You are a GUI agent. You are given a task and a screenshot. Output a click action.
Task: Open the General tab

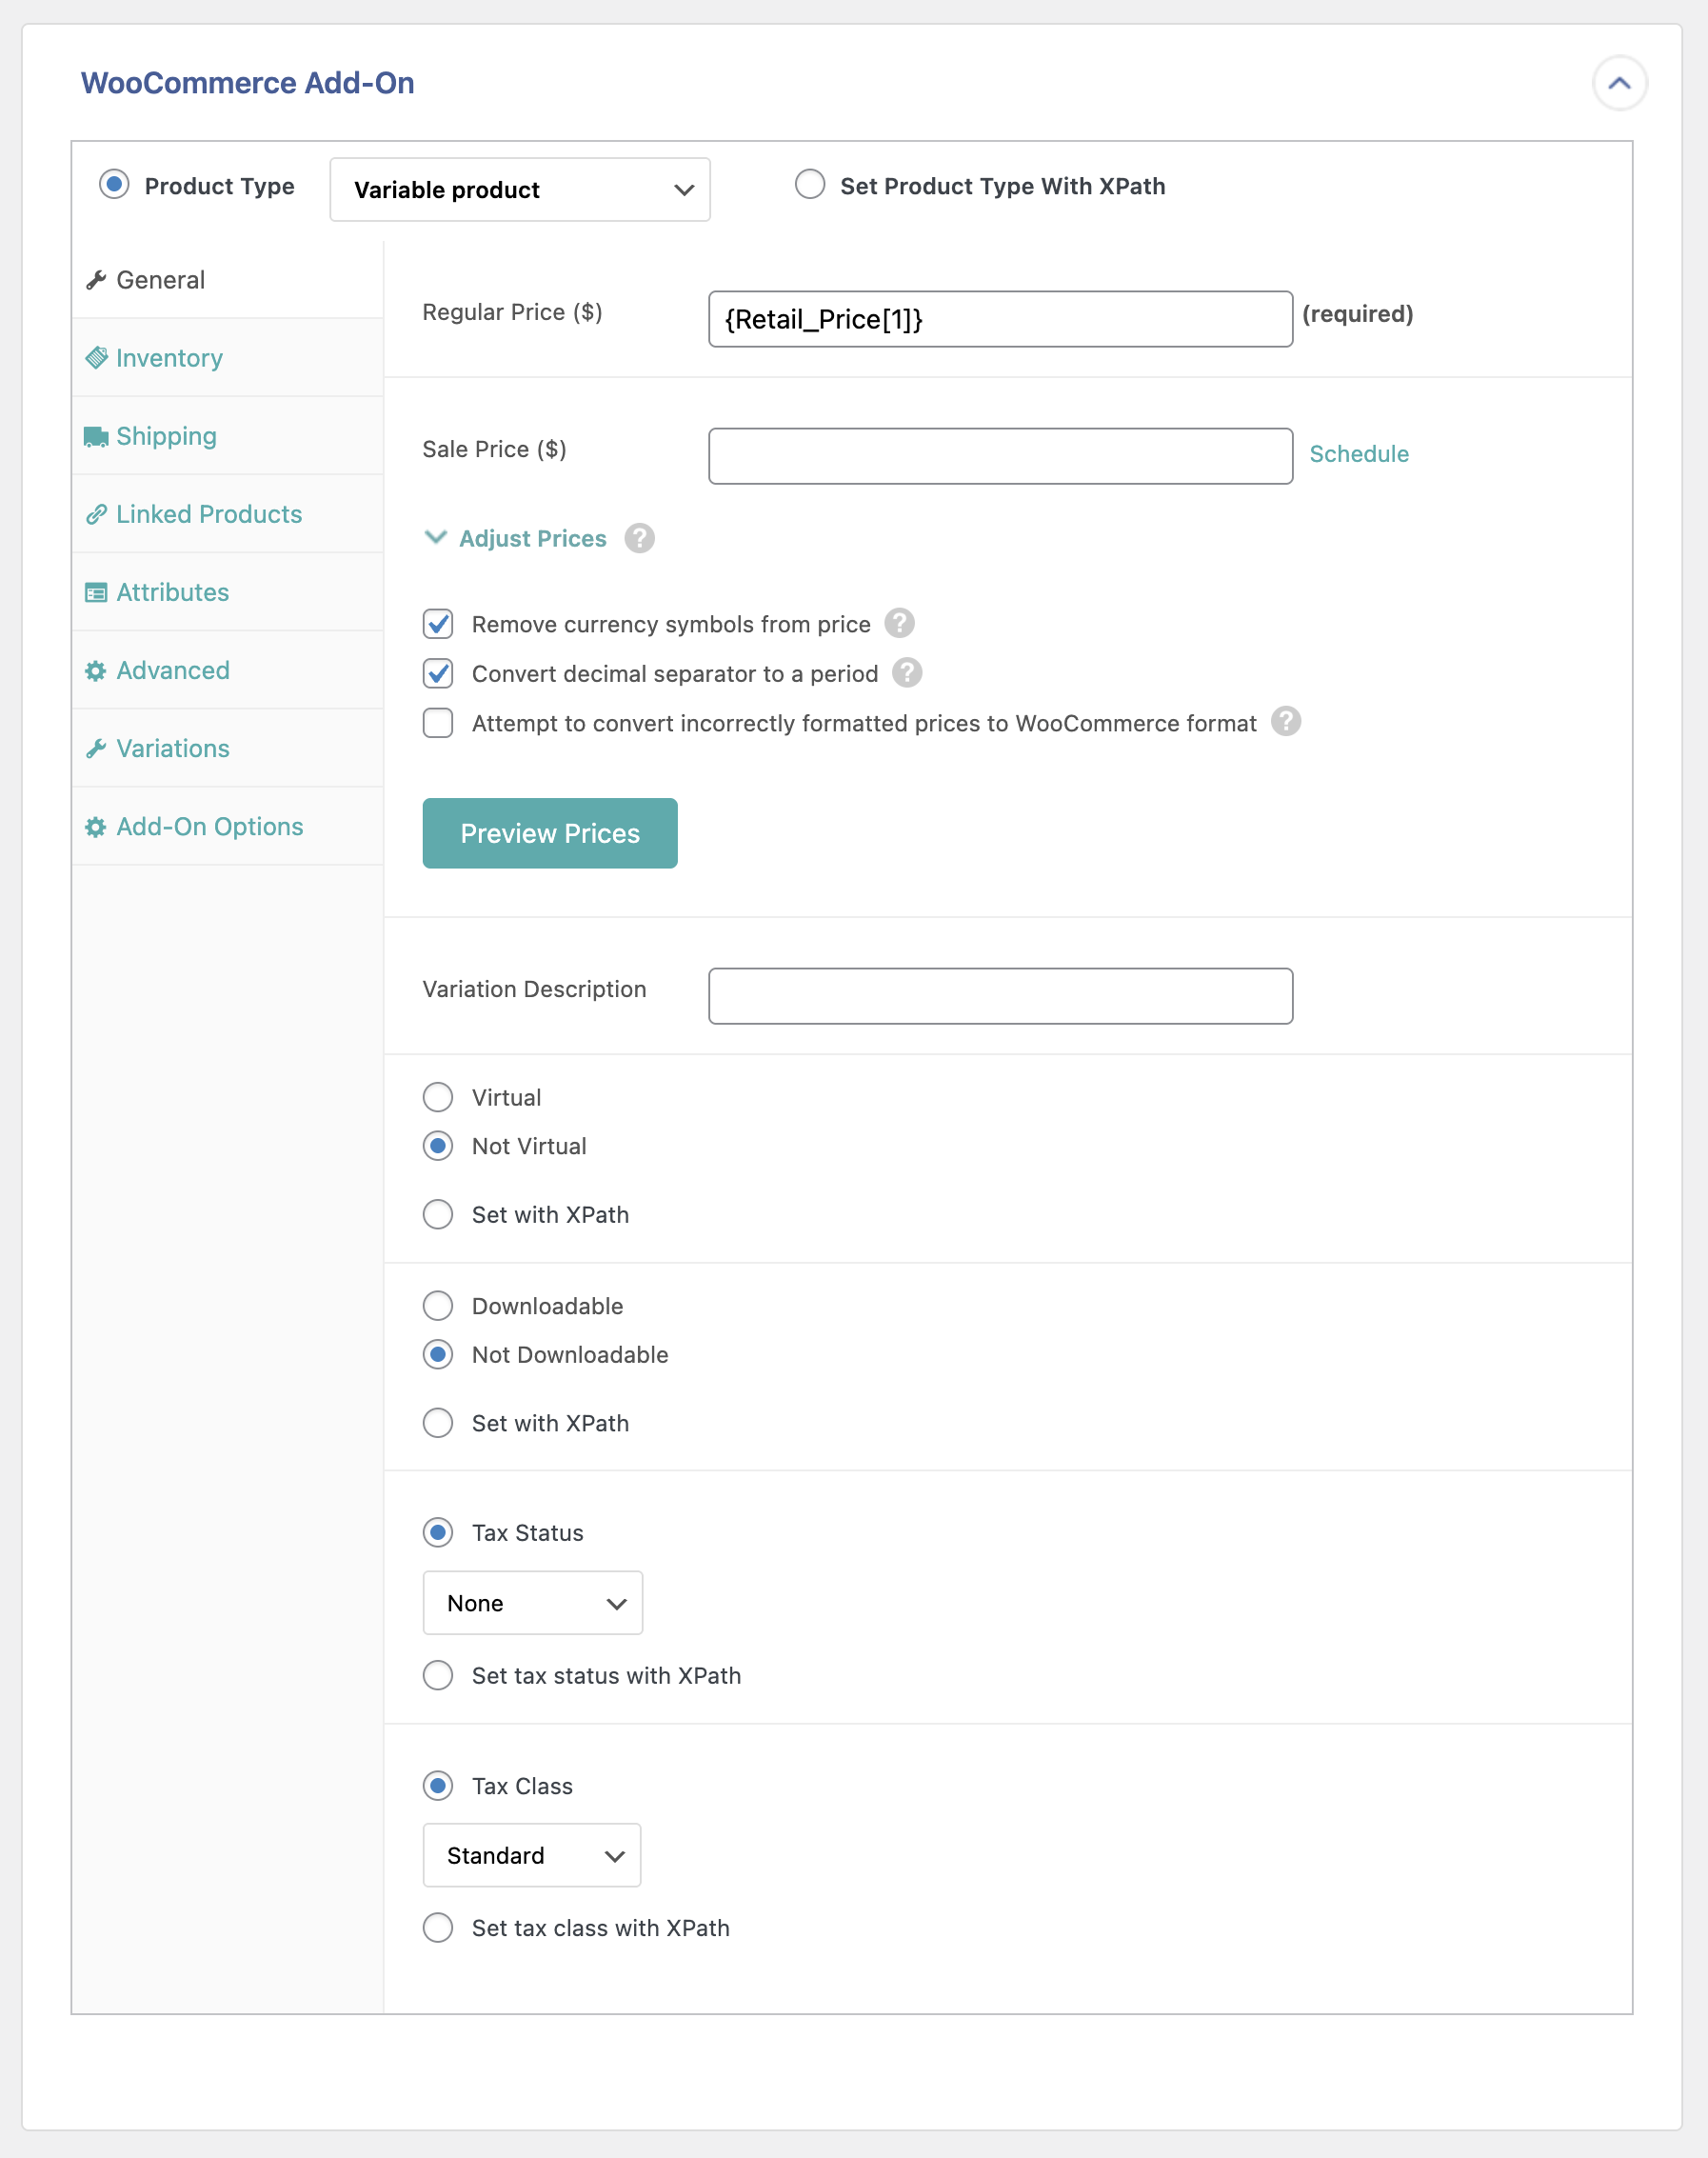click(x=160, y=280)
